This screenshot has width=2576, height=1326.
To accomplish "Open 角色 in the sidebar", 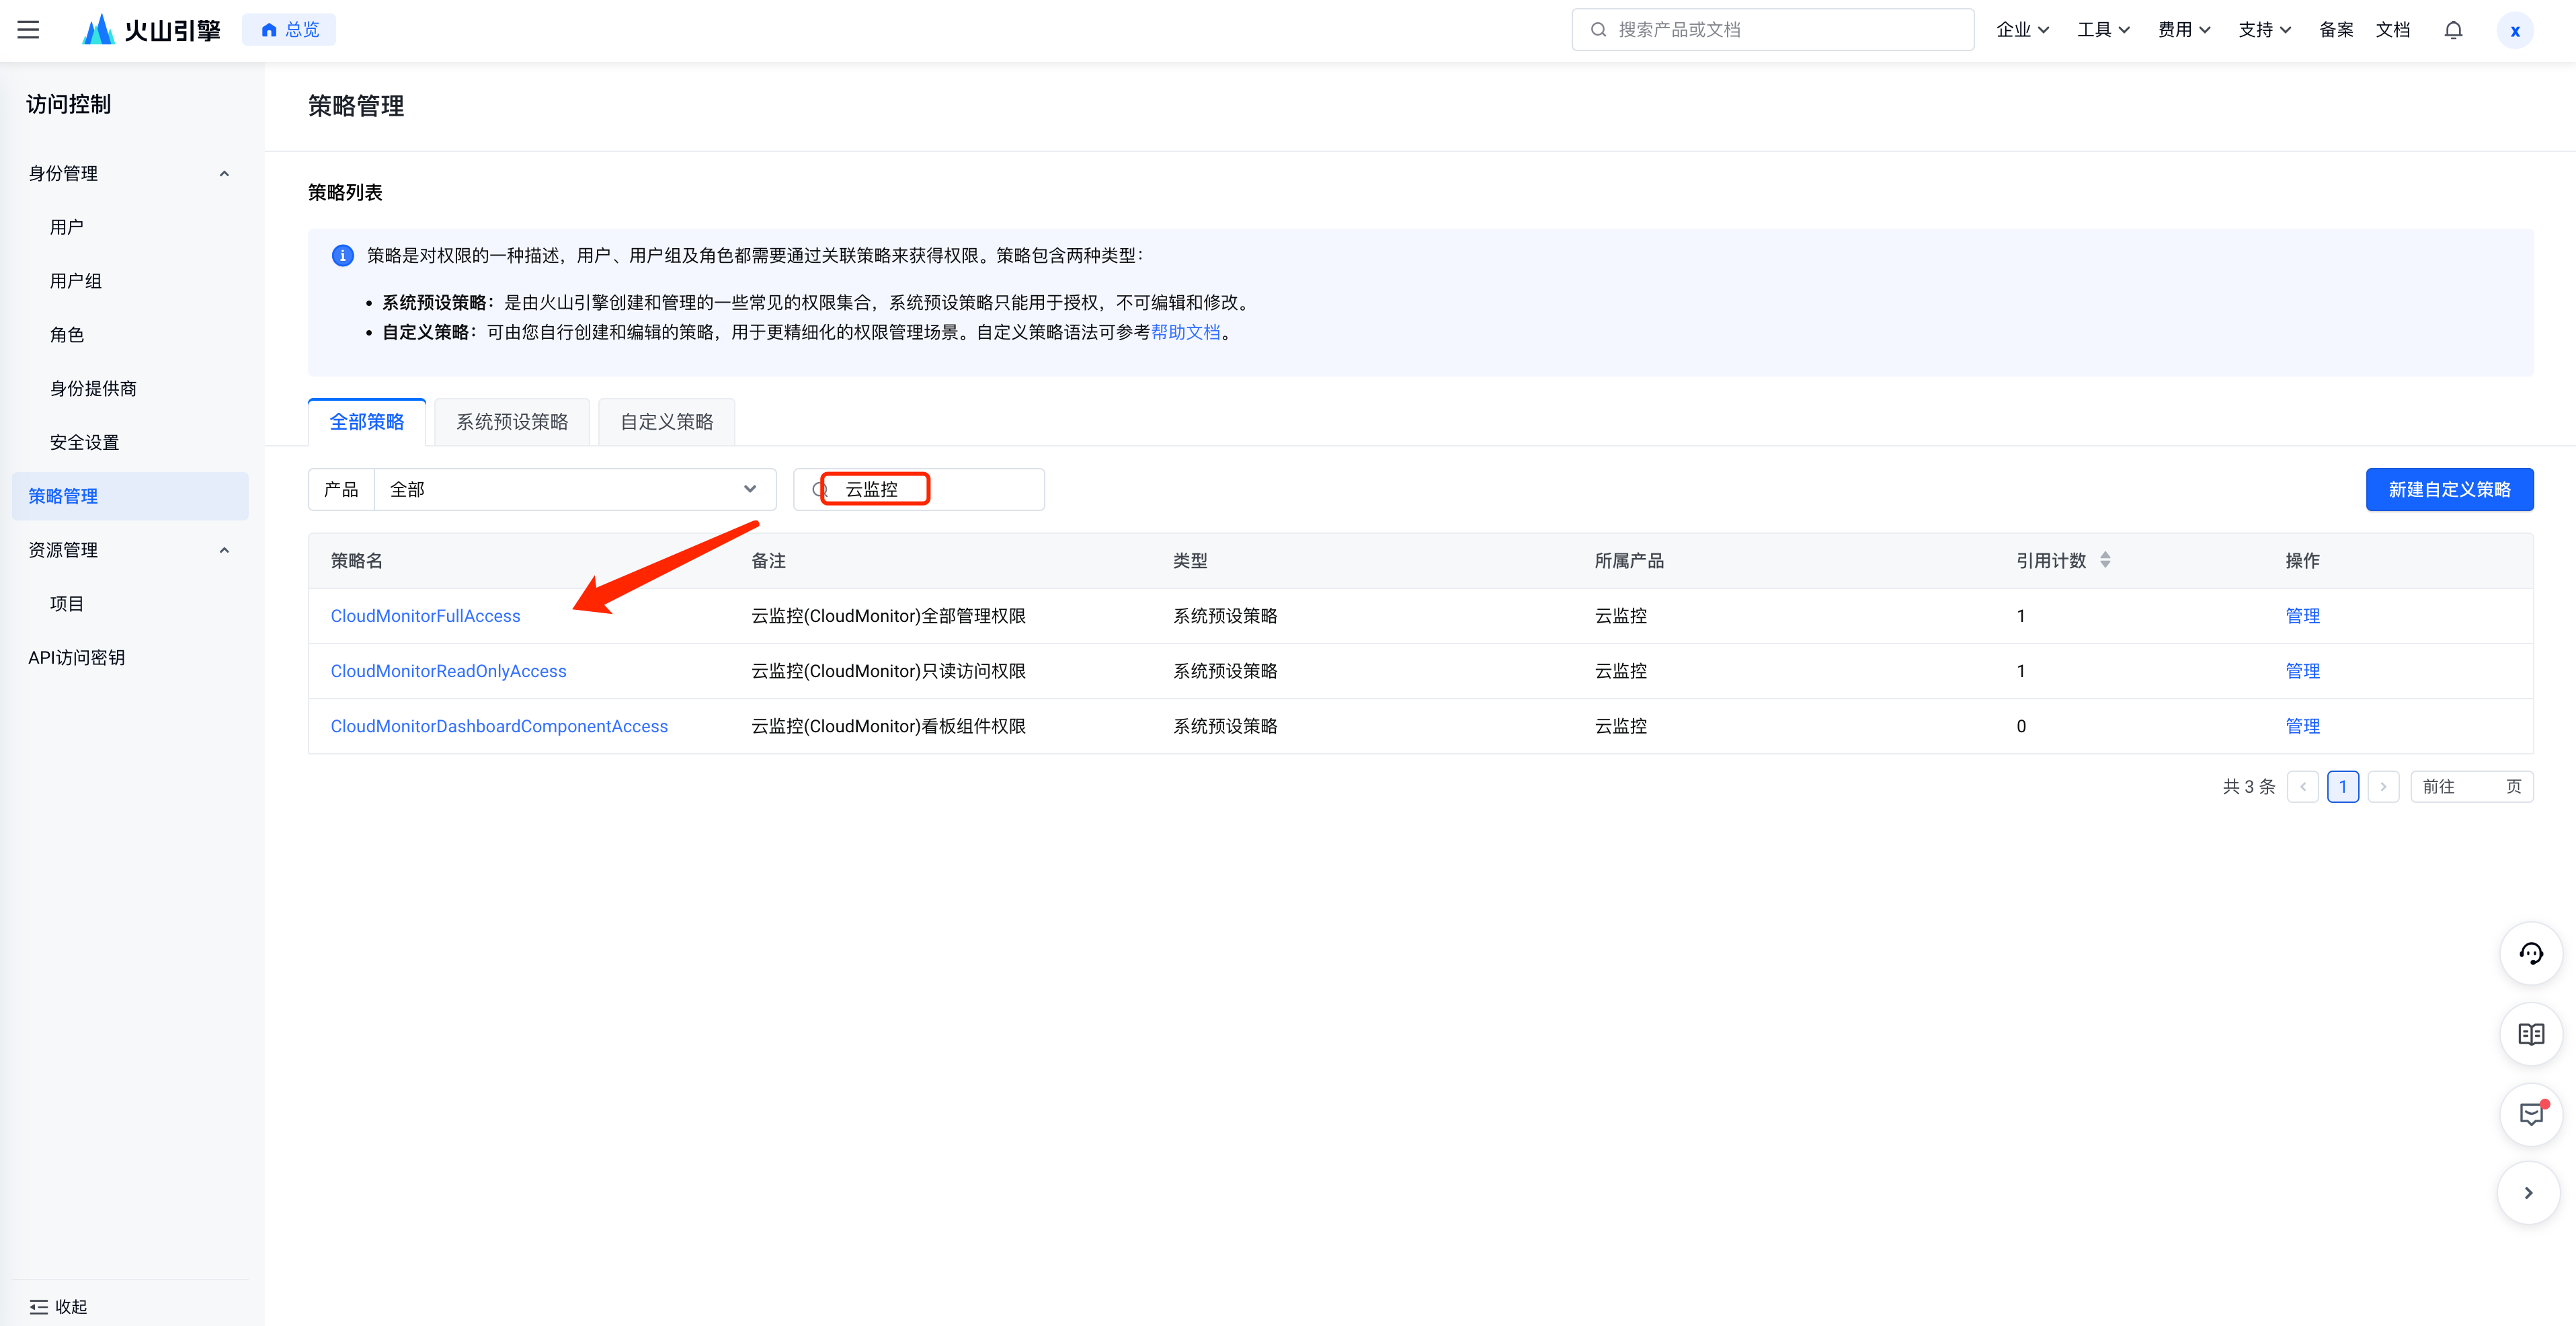I will [x=67, y=335].
